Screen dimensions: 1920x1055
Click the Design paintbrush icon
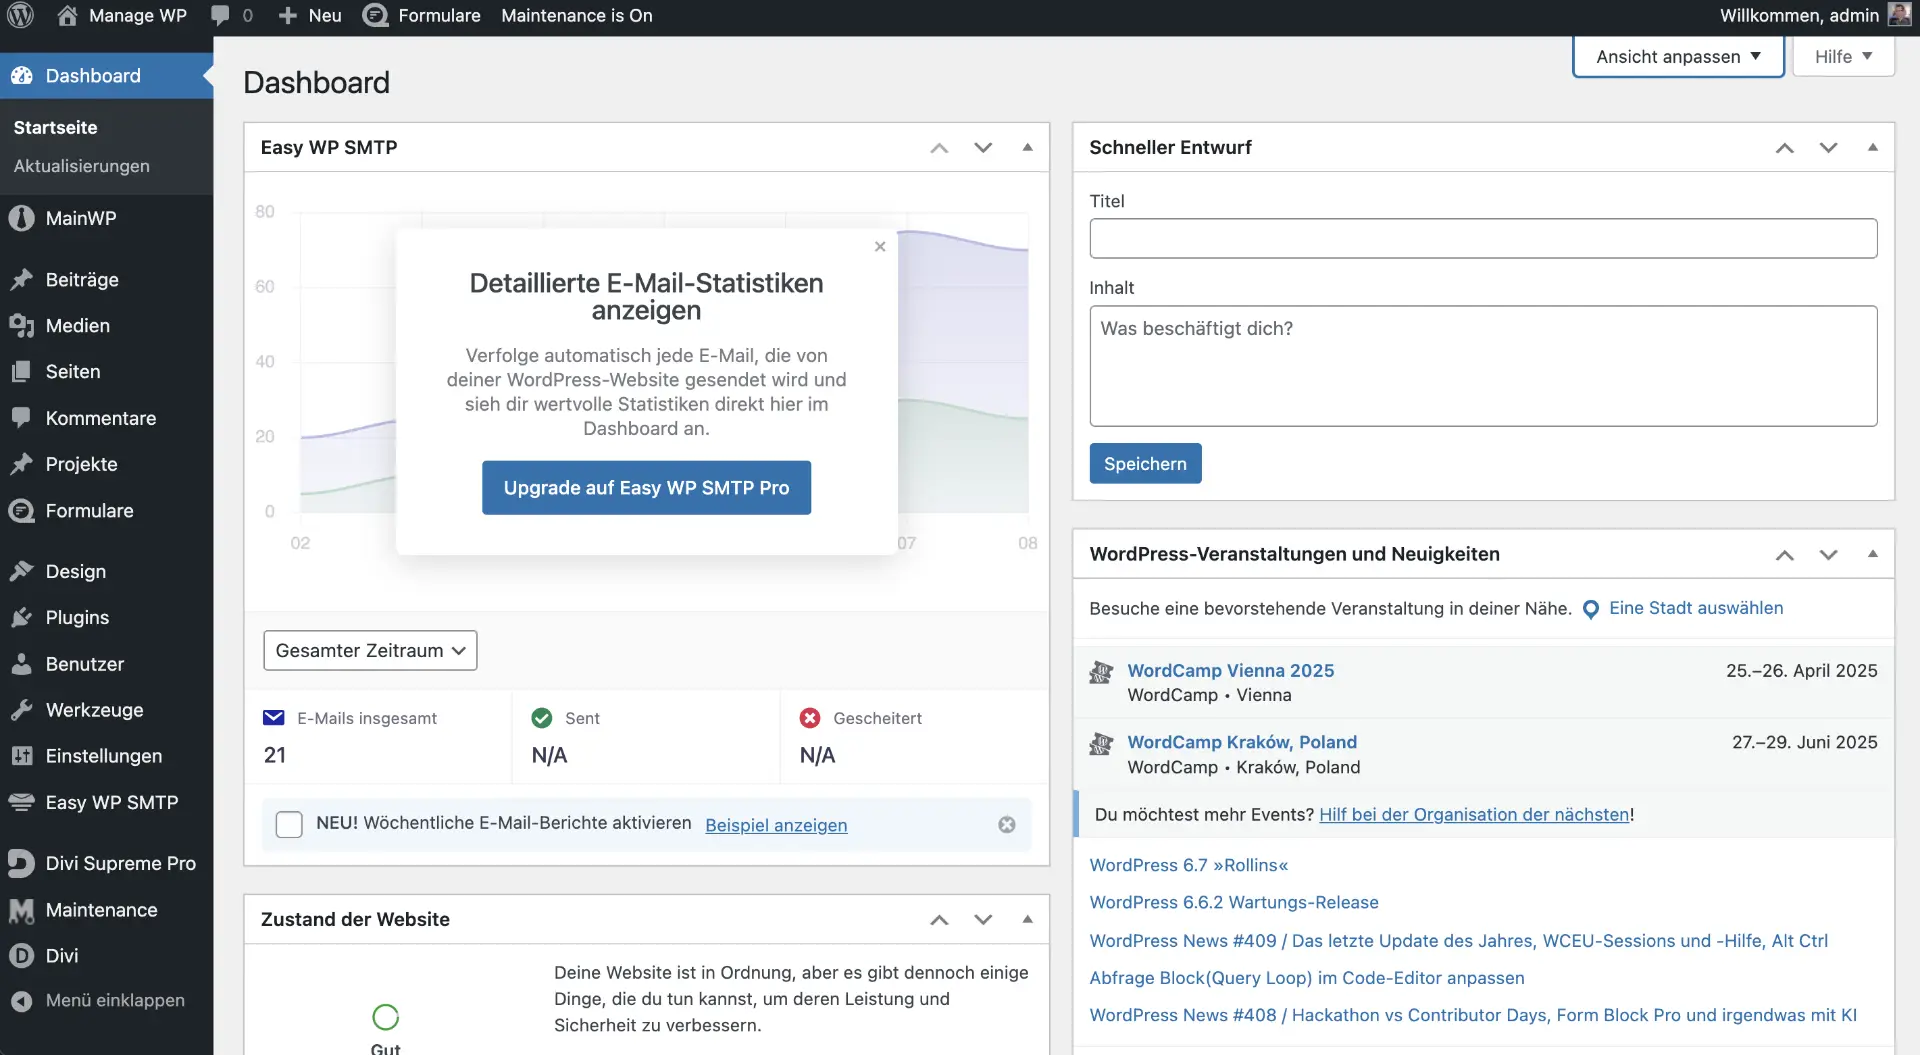(x=21, y=571)
